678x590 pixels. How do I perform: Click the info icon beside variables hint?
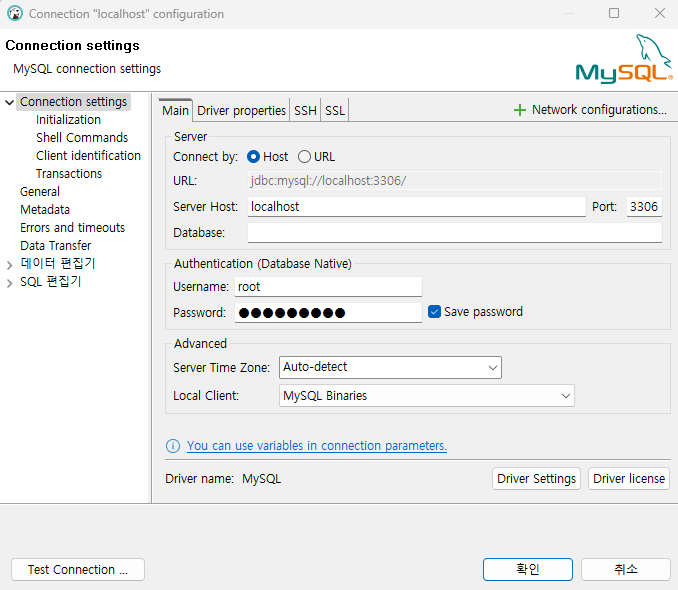coord(173,446)
